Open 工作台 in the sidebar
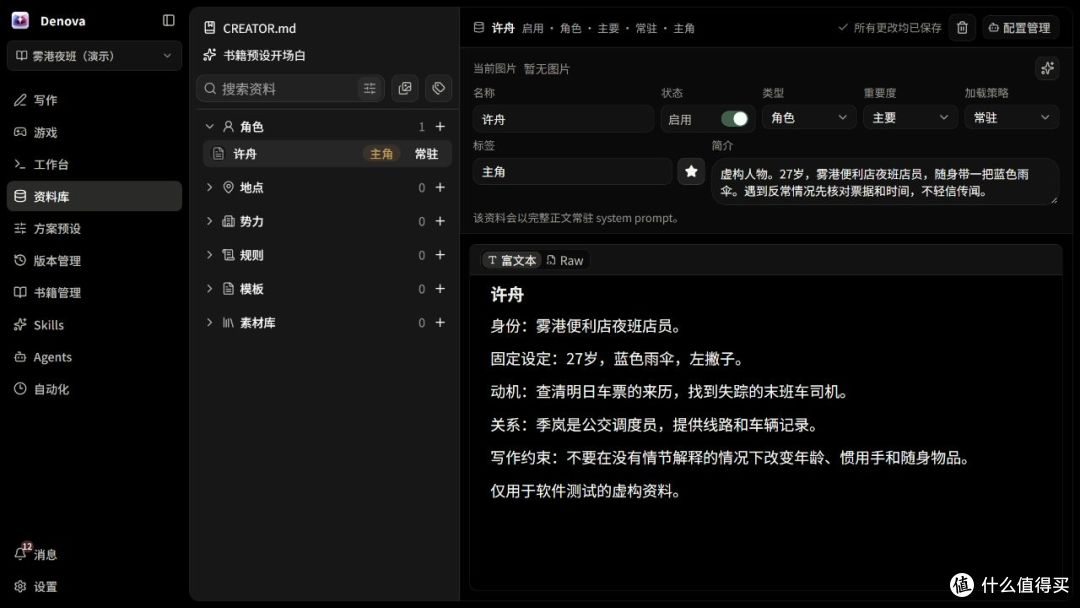The image size is (1080, 608). click(94, 164)
